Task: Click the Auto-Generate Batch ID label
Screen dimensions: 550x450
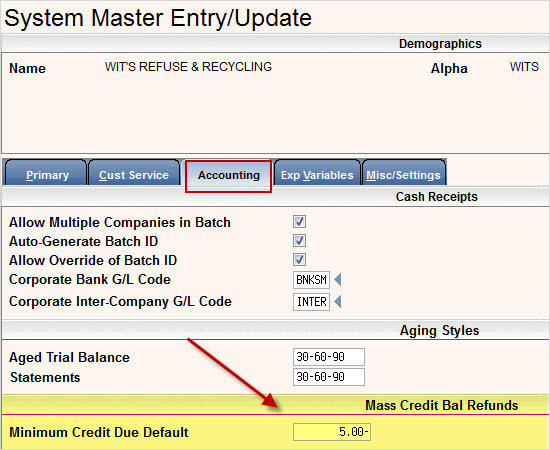Action: 83,241
